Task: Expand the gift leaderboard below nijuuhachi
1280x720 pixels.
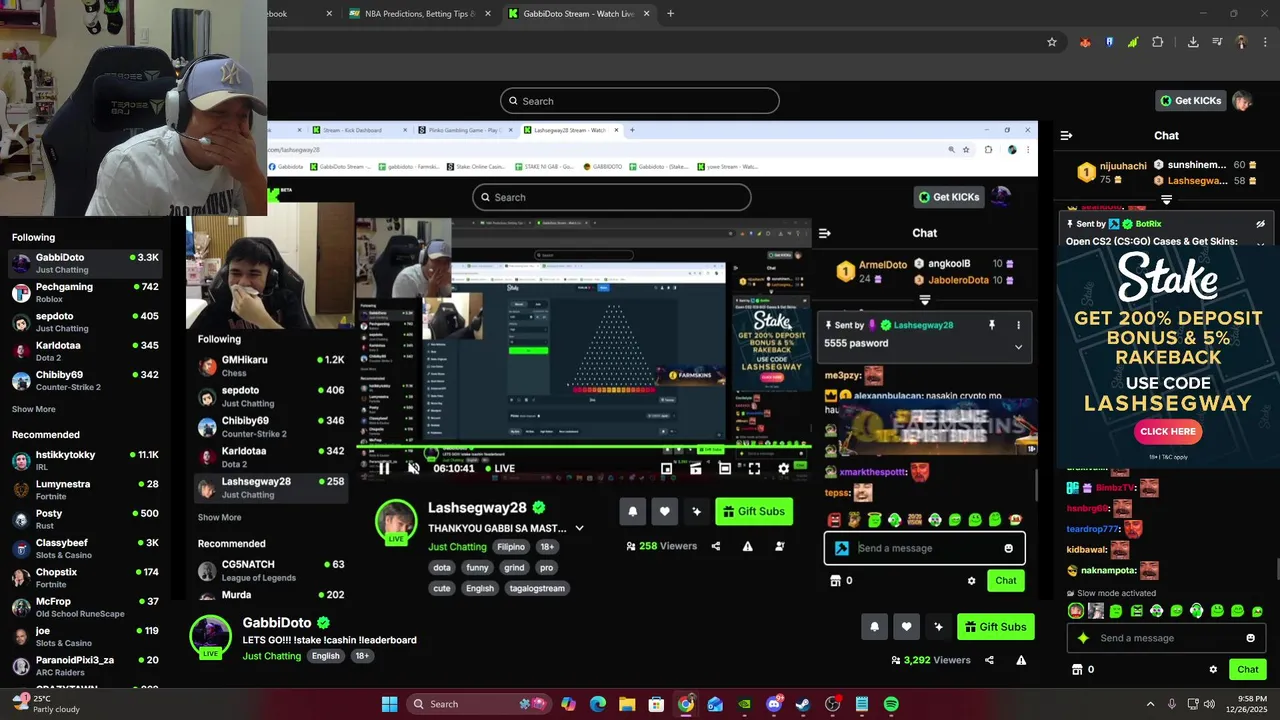Action: pos(1166,200)
